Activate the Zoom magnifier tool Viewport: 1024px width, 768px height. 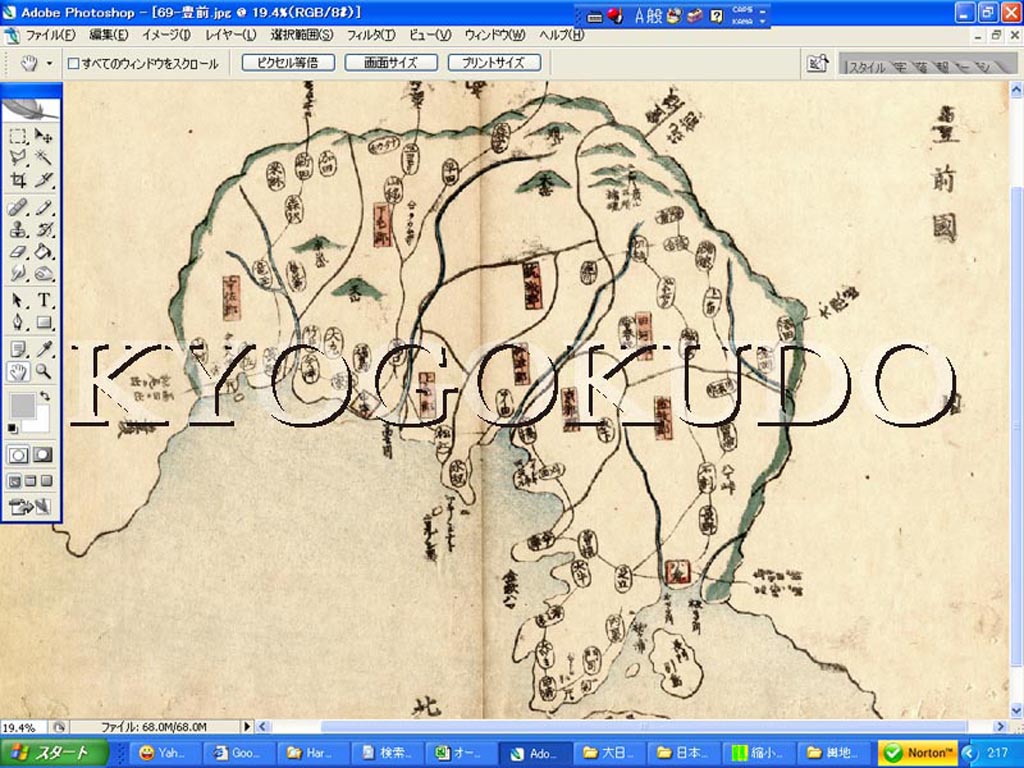pos(43,372)
